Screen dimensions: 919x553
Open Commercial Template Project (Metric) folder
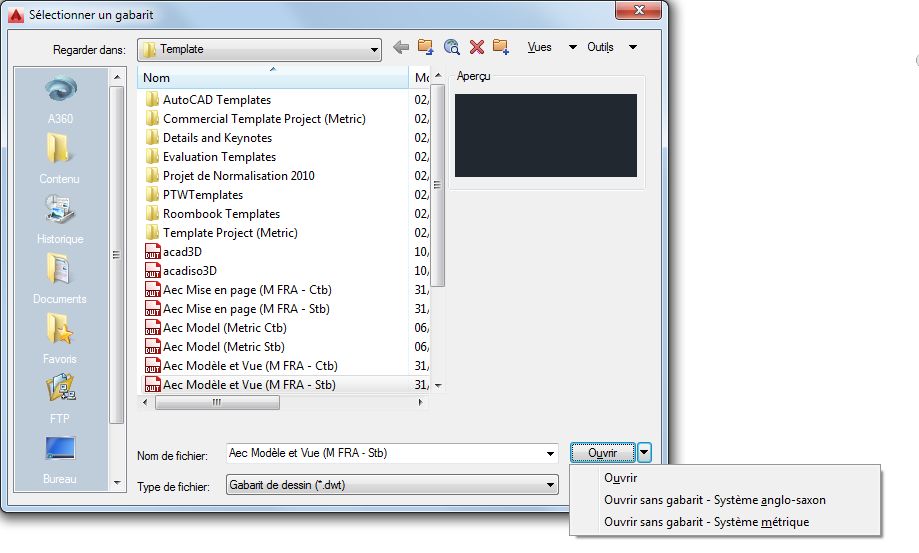[x=255, y=119]
